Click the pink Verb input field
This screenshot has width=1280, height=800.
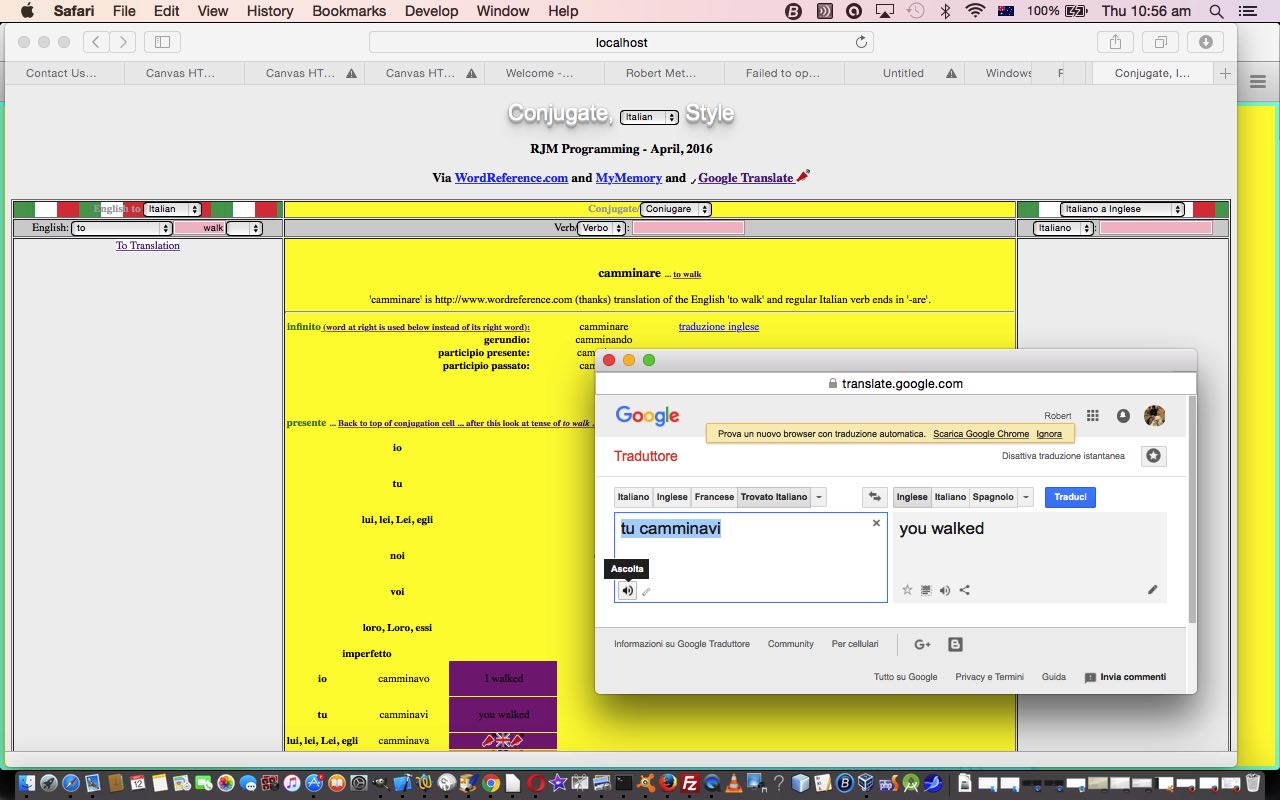pos(688,228)
